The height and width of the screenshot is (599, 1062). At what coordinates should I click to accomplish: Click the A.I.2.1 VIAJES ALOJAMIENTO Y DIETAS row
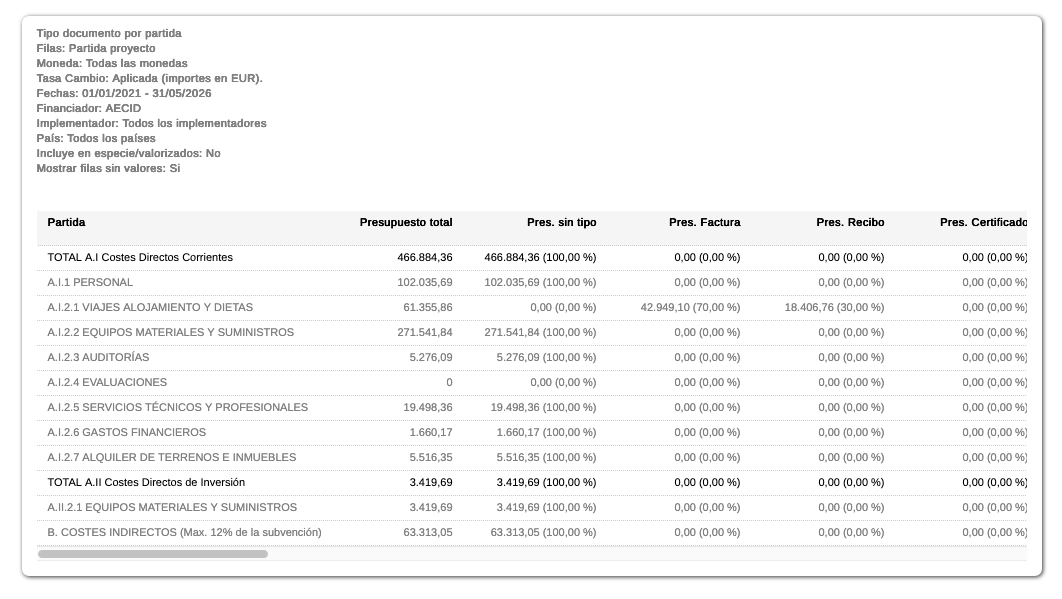click(150, 307)
